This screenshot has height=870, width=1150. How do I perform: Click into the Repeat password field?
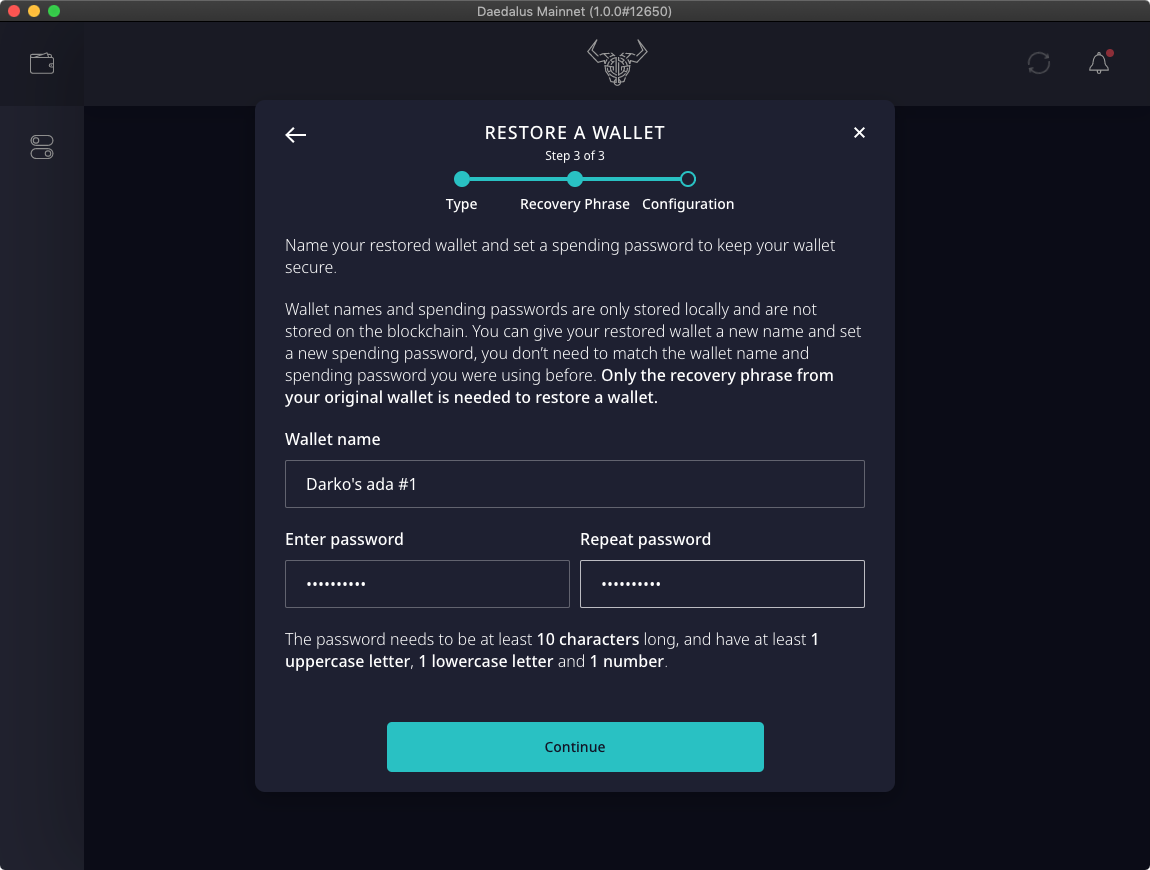722,584
